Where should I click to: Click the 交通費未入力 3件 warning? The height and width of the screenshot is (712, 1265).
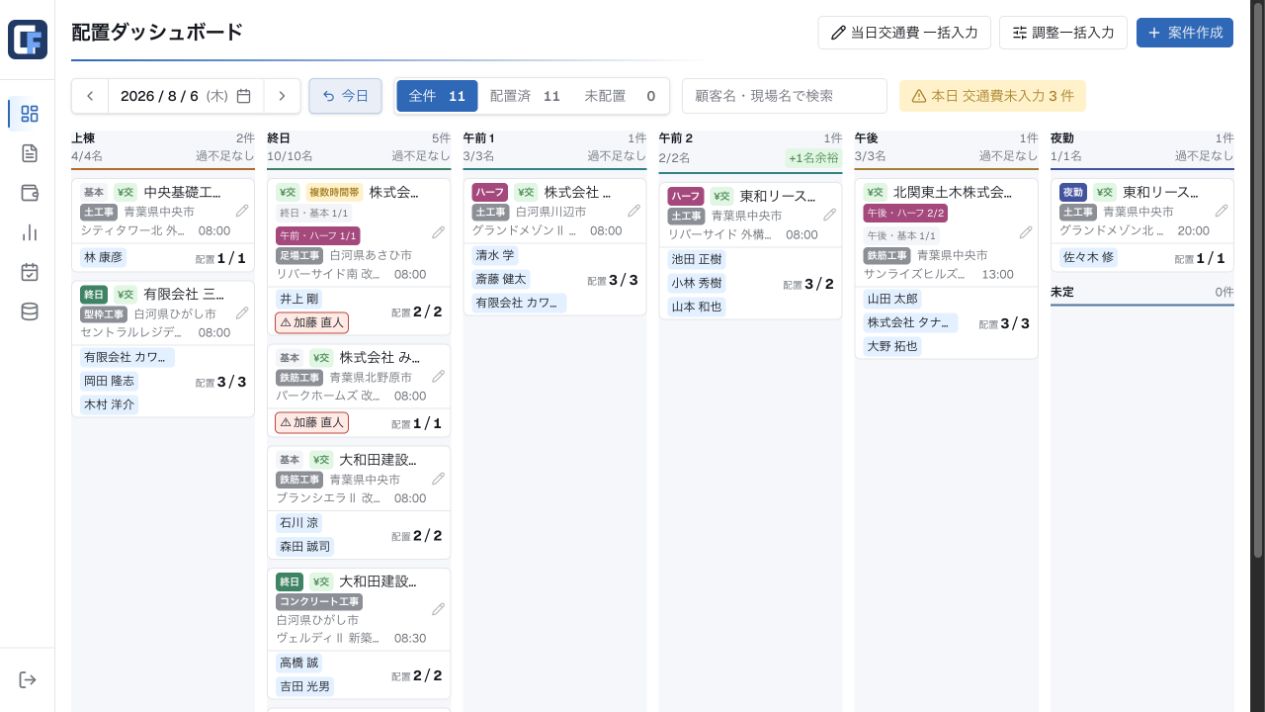click(x=993, y=96)
